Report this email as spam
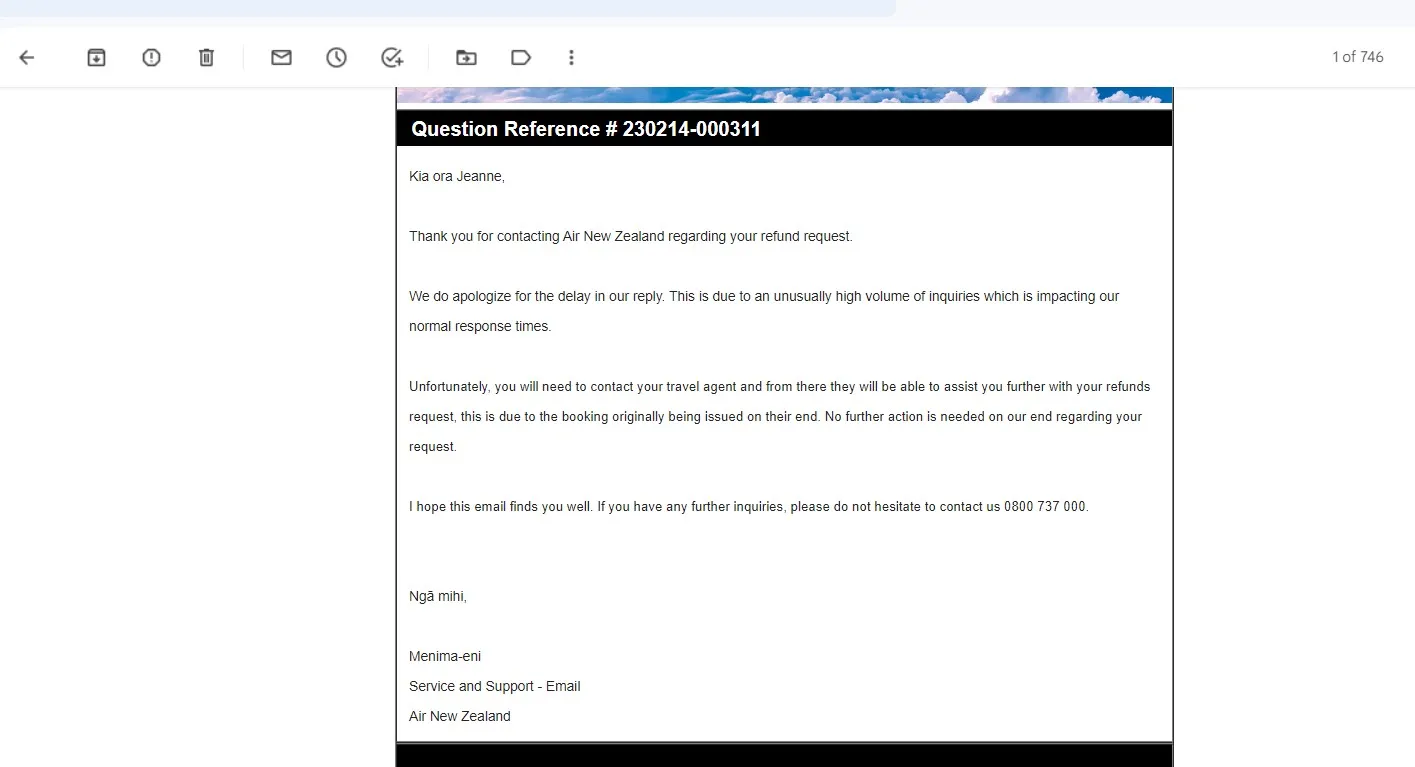Image resolution: width=1415 pixels, height=767 pixels. tap(151, 58)
